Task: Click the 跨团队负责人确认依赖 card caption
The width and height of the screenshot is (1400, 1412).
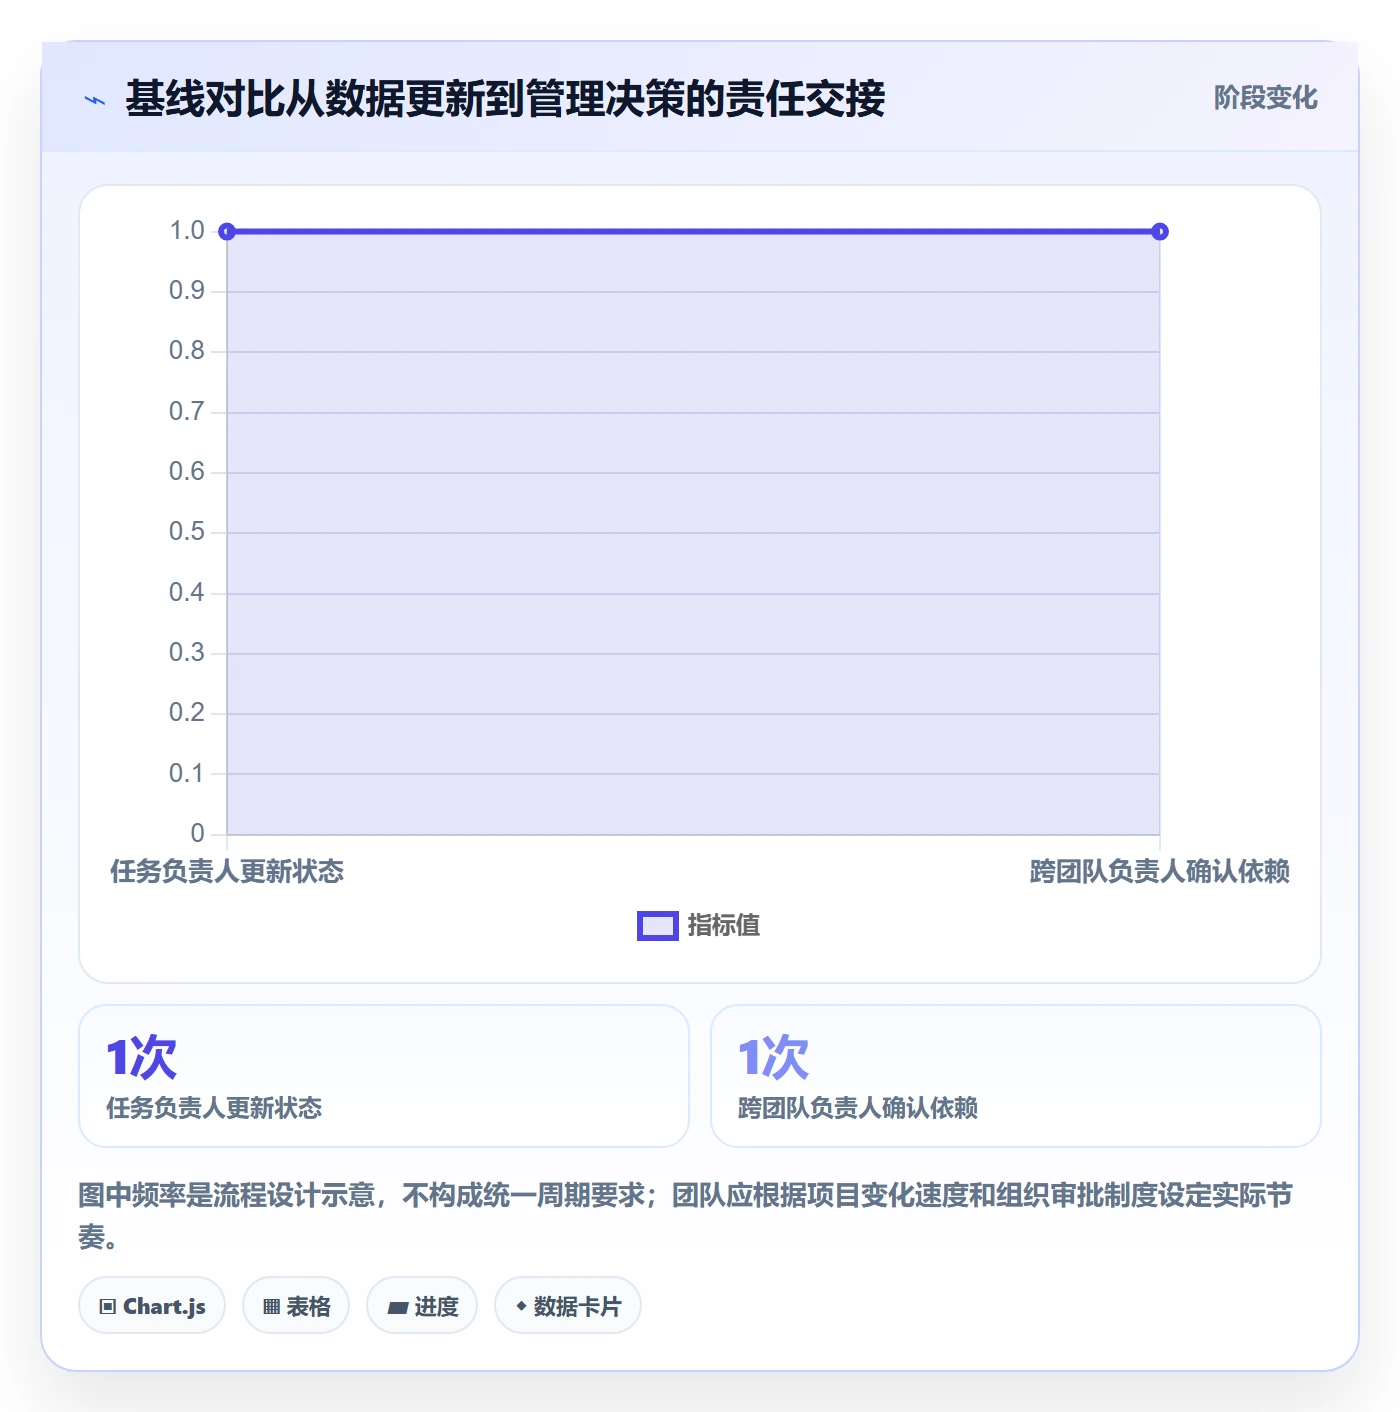Action: pos(858,1108)
